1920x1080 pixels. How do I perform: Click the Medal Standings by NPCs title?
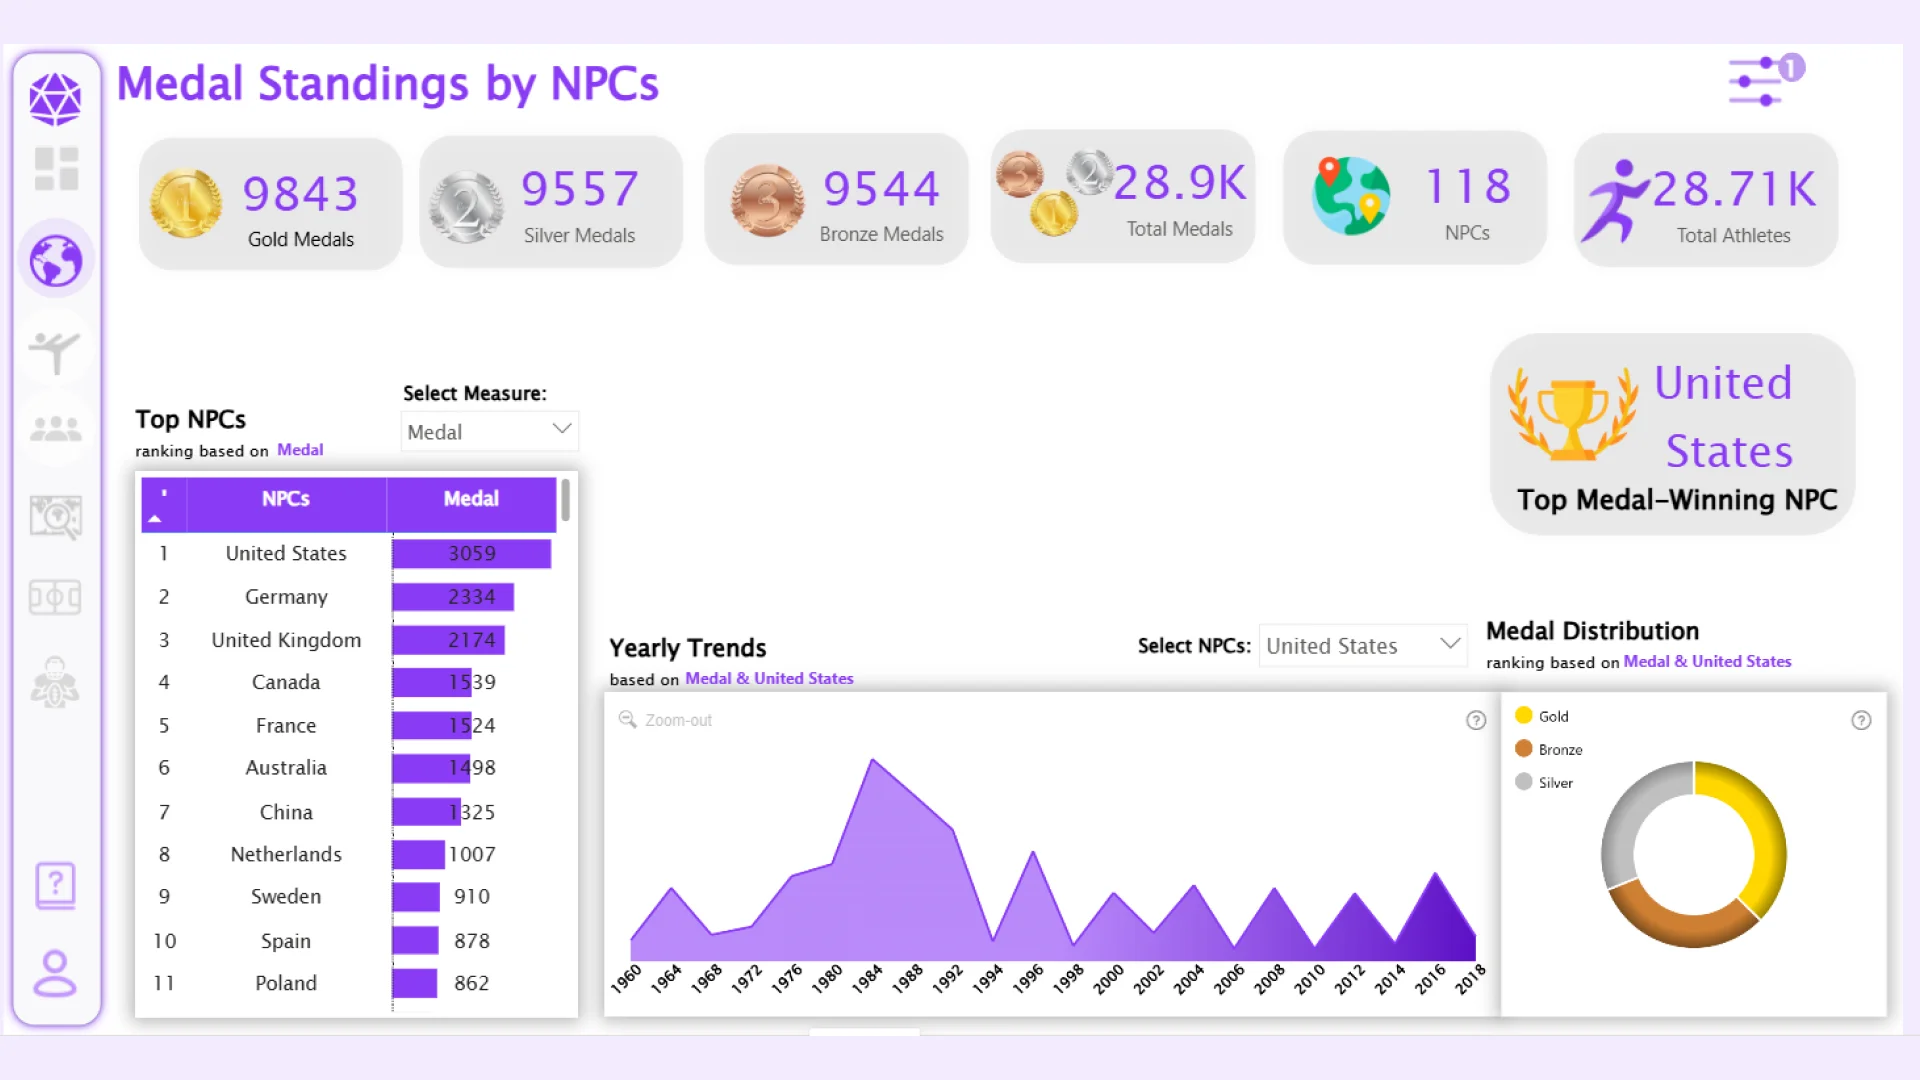pos(388,84)
